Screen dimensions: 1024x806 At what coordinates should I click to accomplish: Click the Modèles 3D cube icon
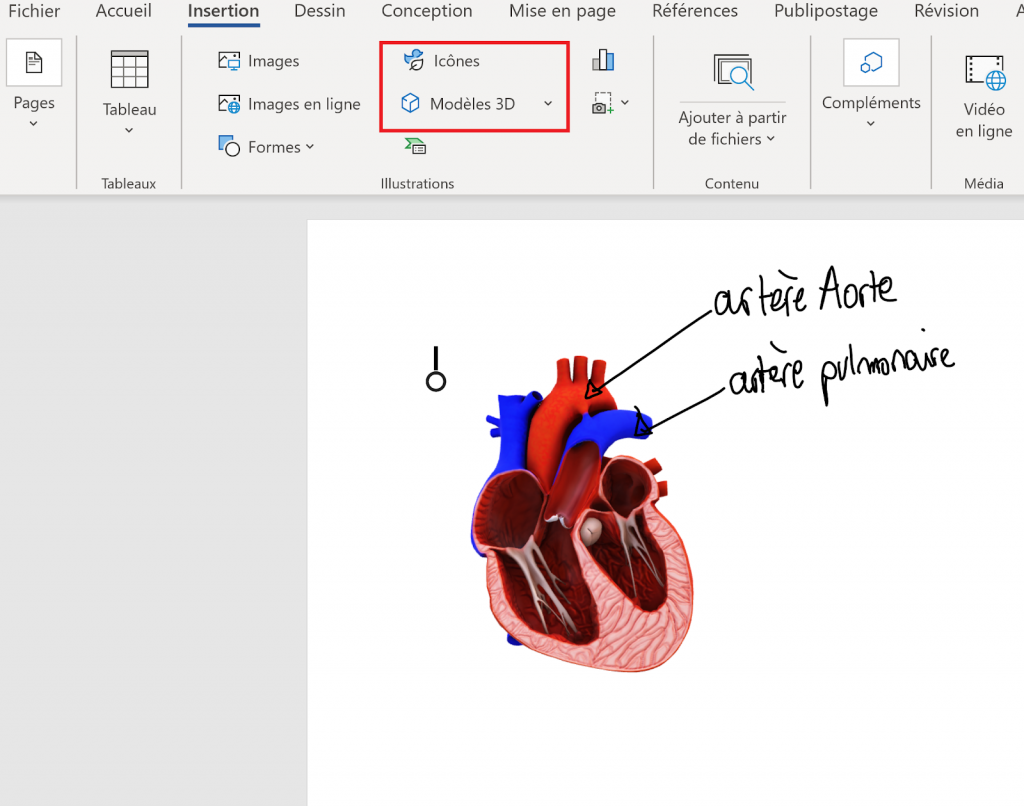pos(410,103)
